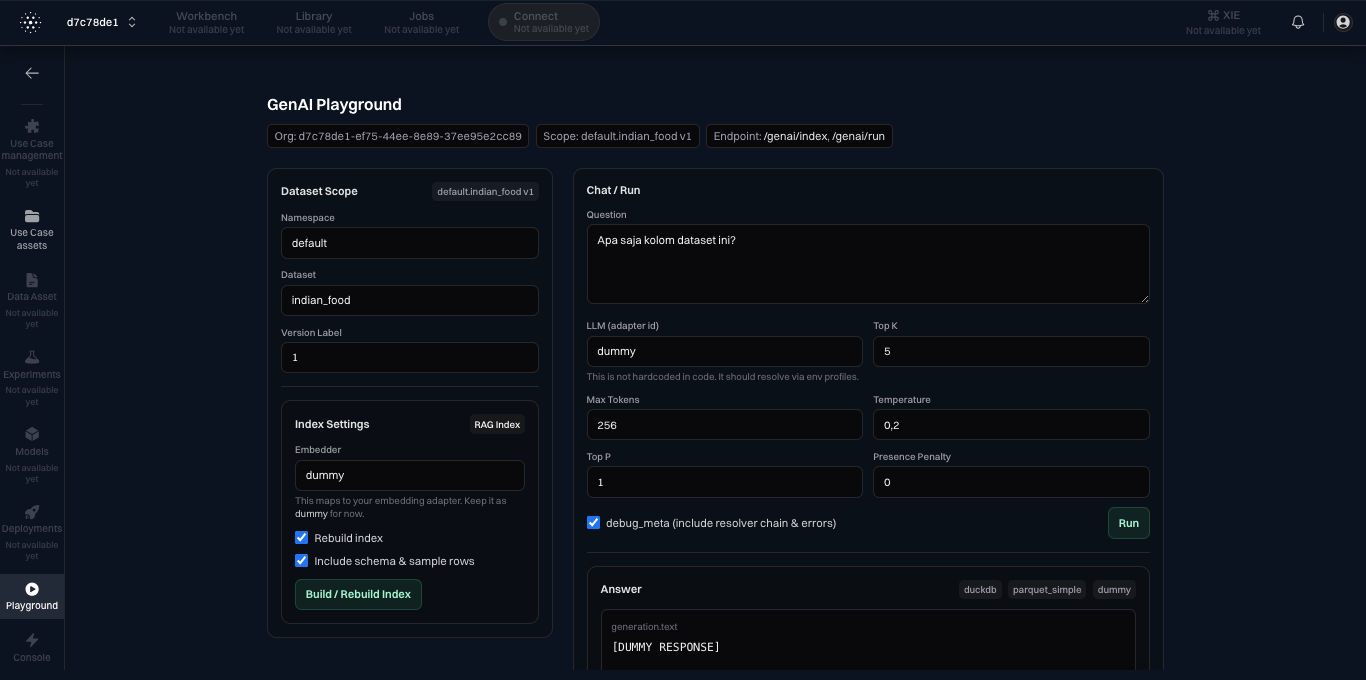Select Playground in the sidebar
1366x680 pixels.
click(32, 596)
